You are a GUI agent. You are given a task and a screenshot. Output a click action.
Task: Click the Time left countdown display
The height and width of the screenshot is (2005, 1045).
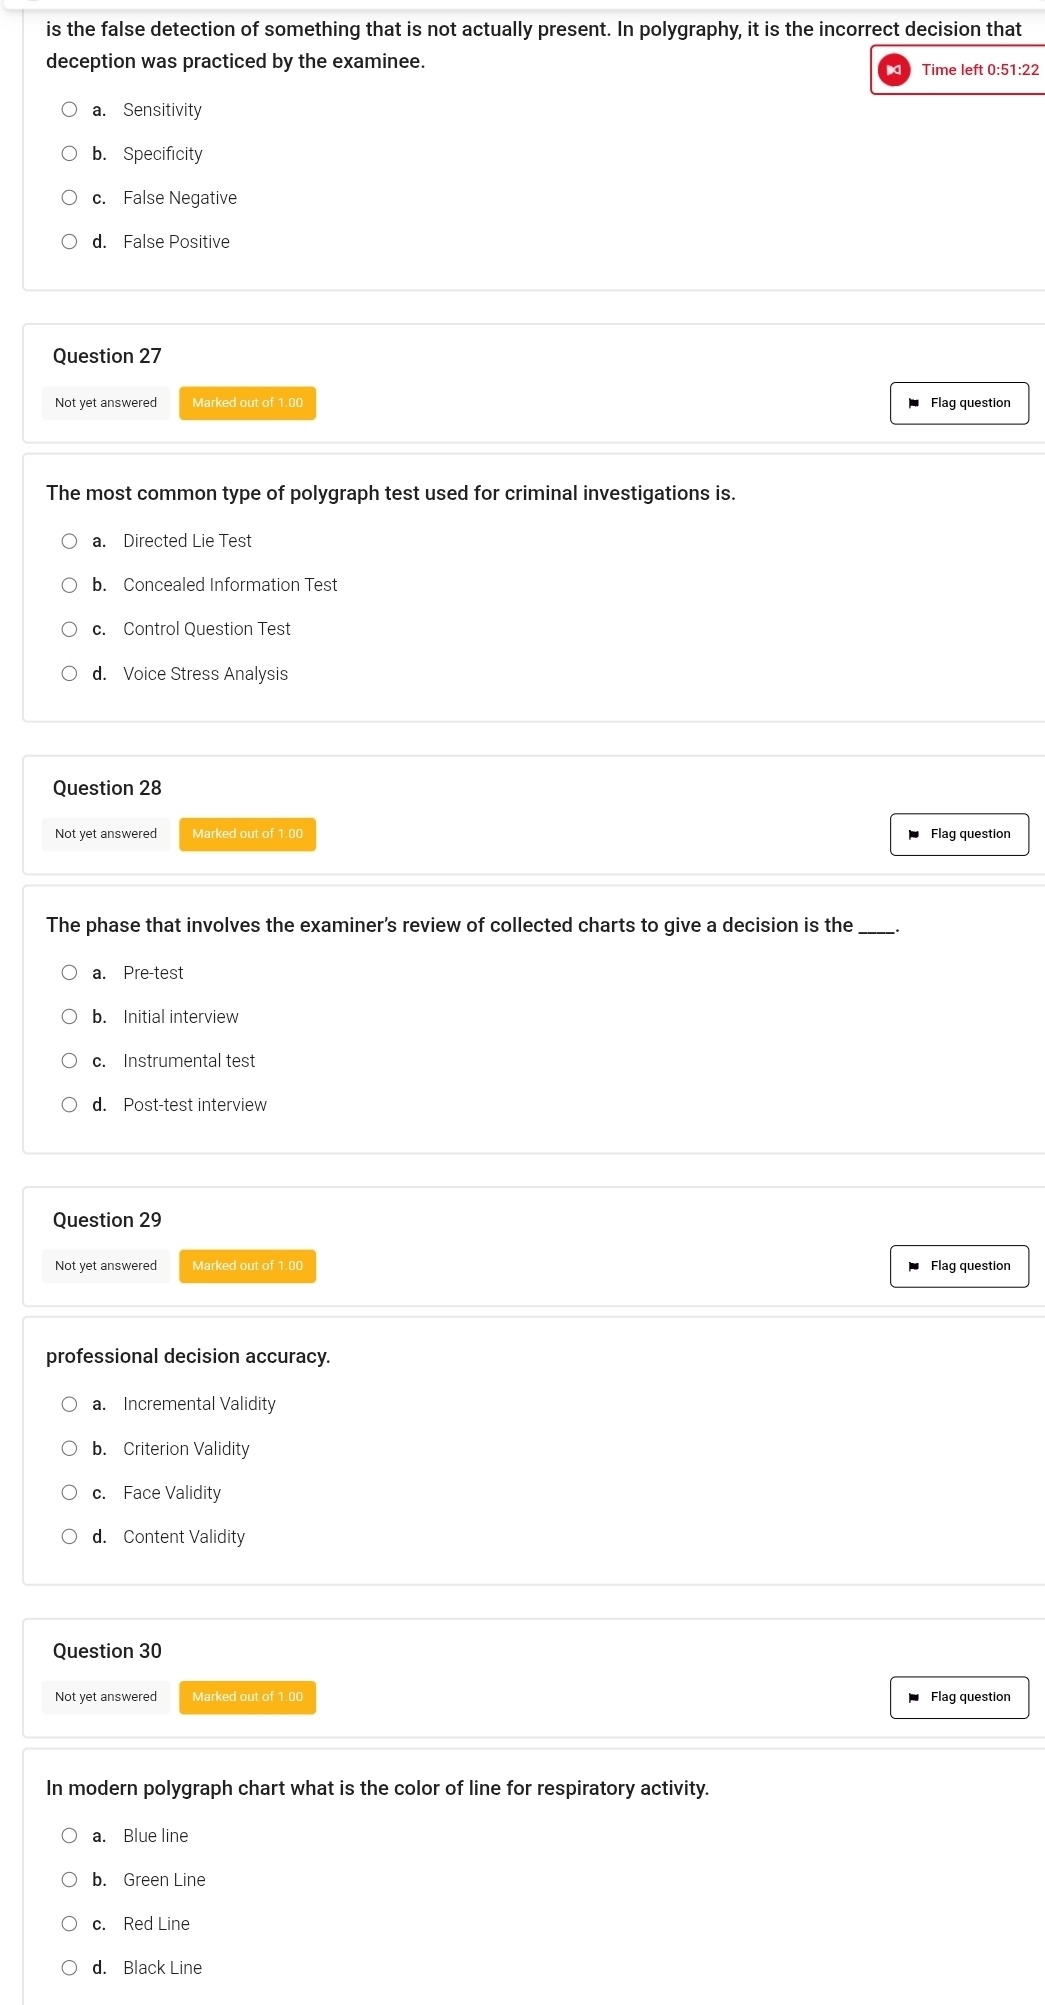pos(980,70)
